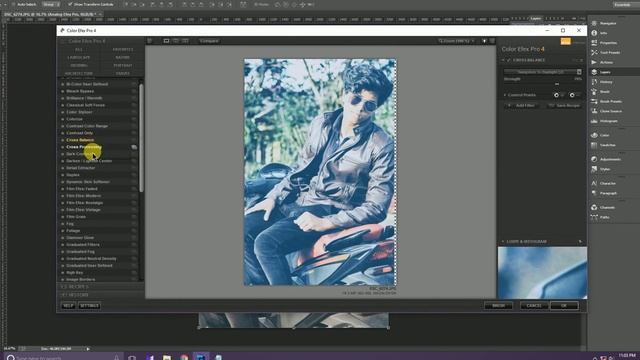
Task: Click the Save Recipe button
Action: pos(564,106)
